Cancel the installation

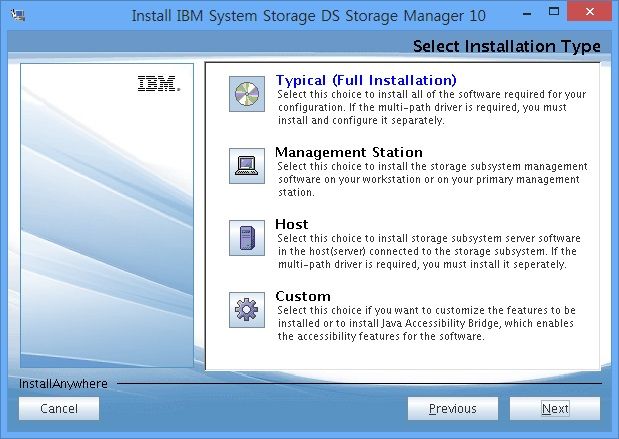tap(59, 409)
